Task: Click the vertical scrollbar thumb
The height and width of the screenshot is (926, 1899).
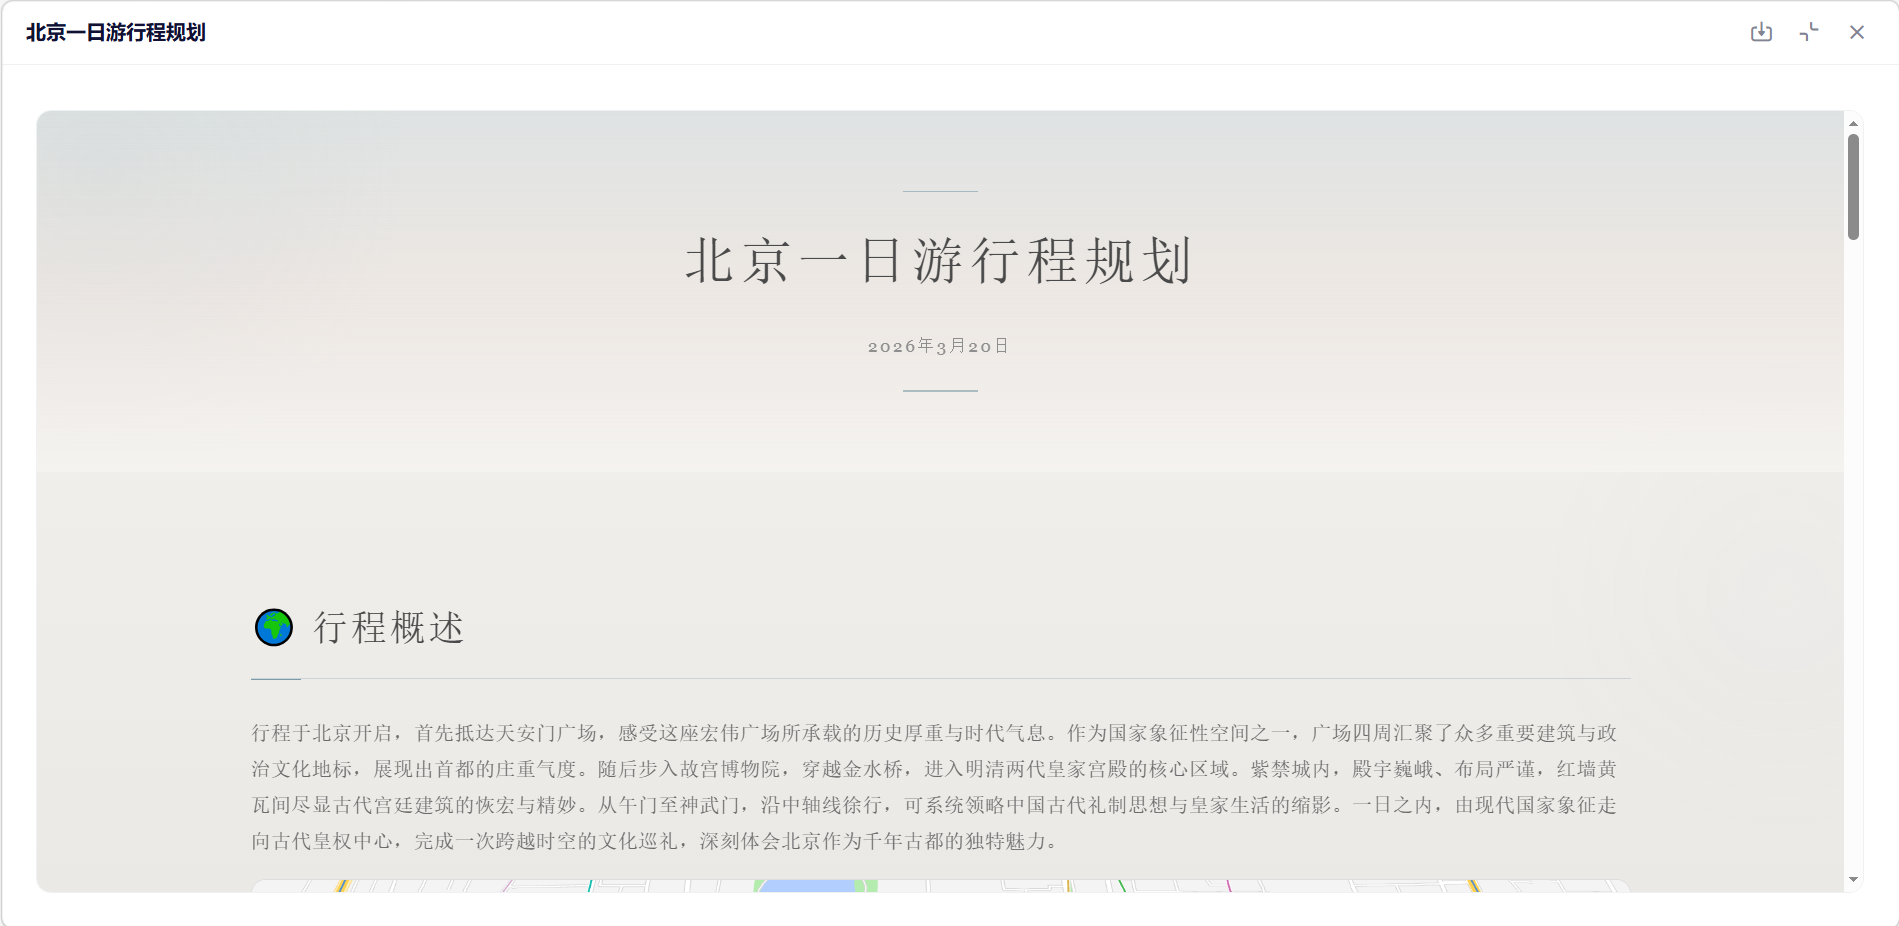Action: click(1853, 187)
